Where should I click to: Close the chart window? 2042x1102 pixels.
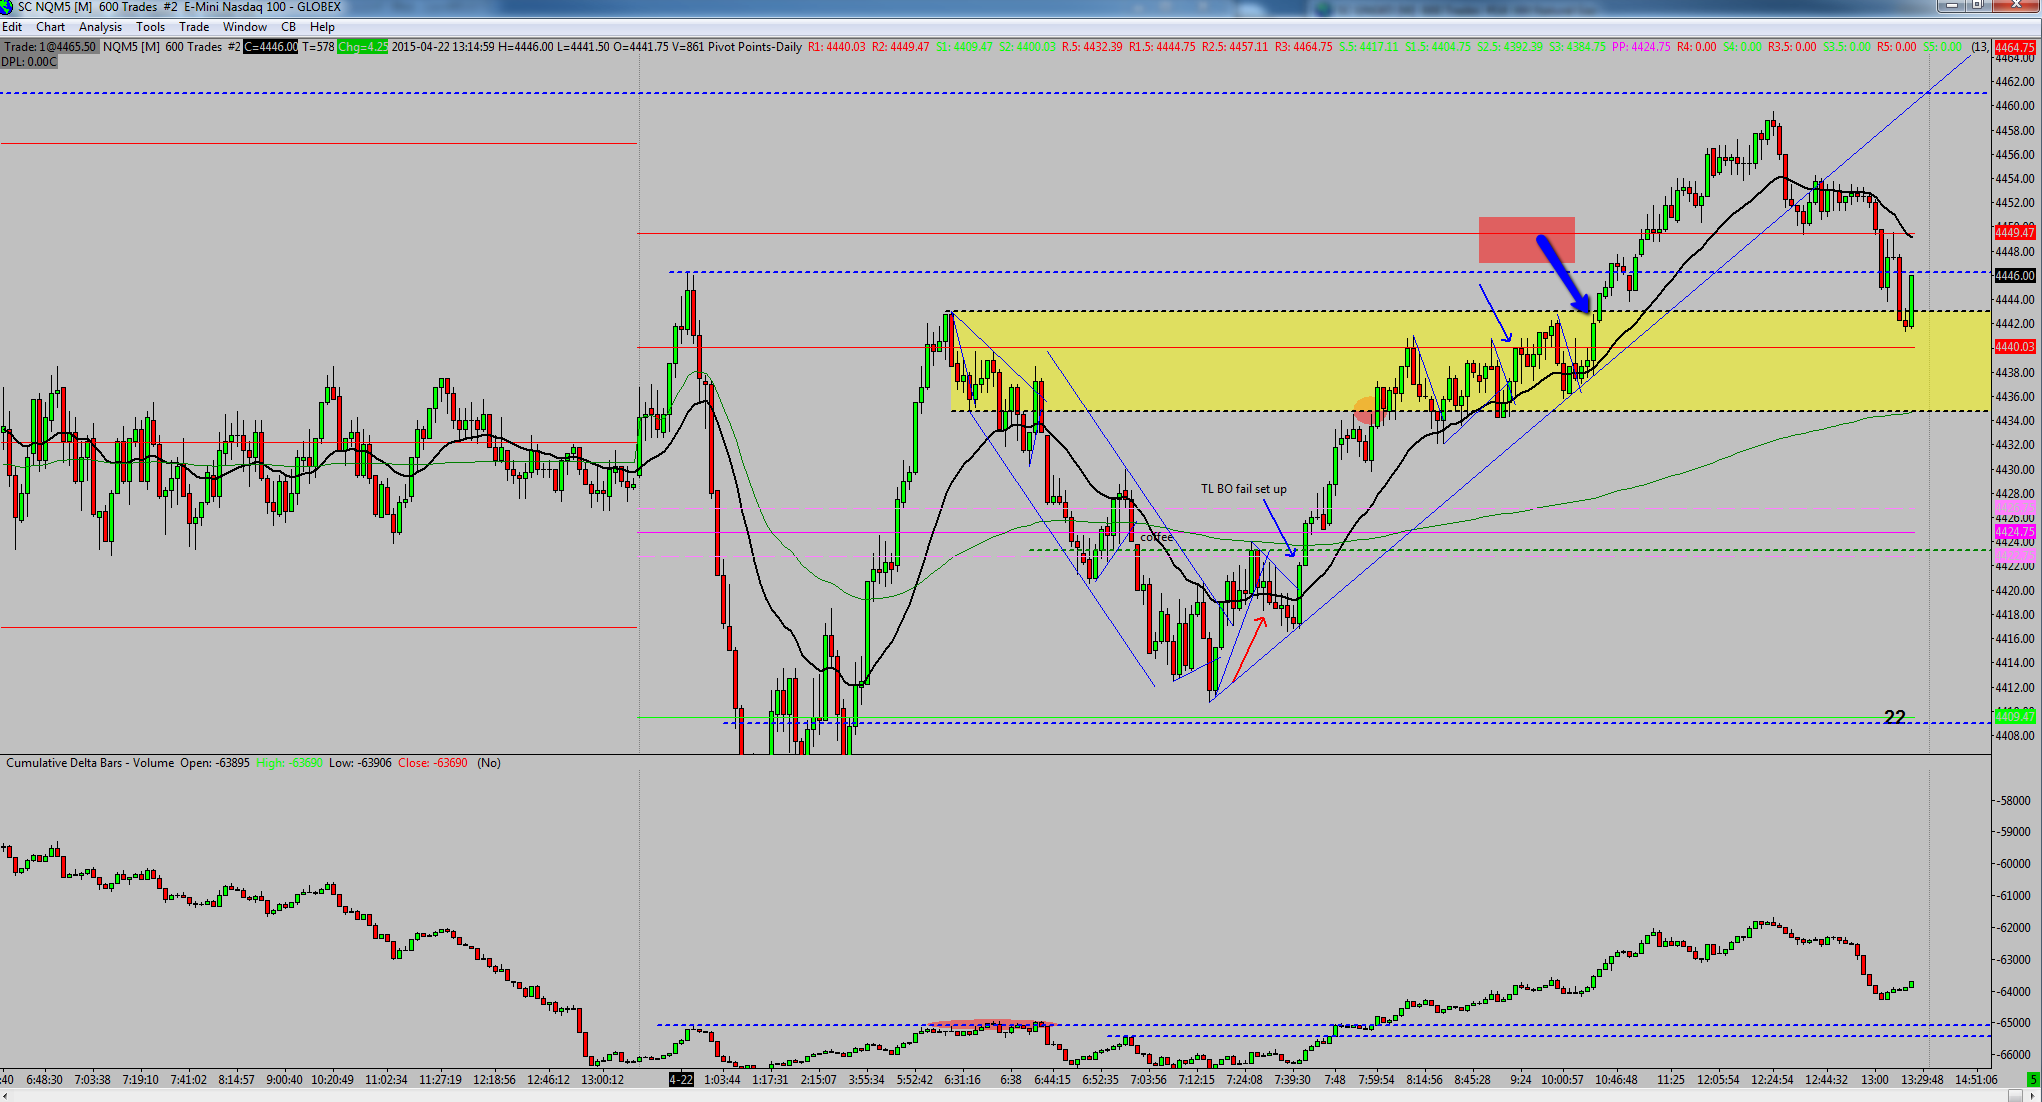pyautogui.click(x=2014, y=6)
